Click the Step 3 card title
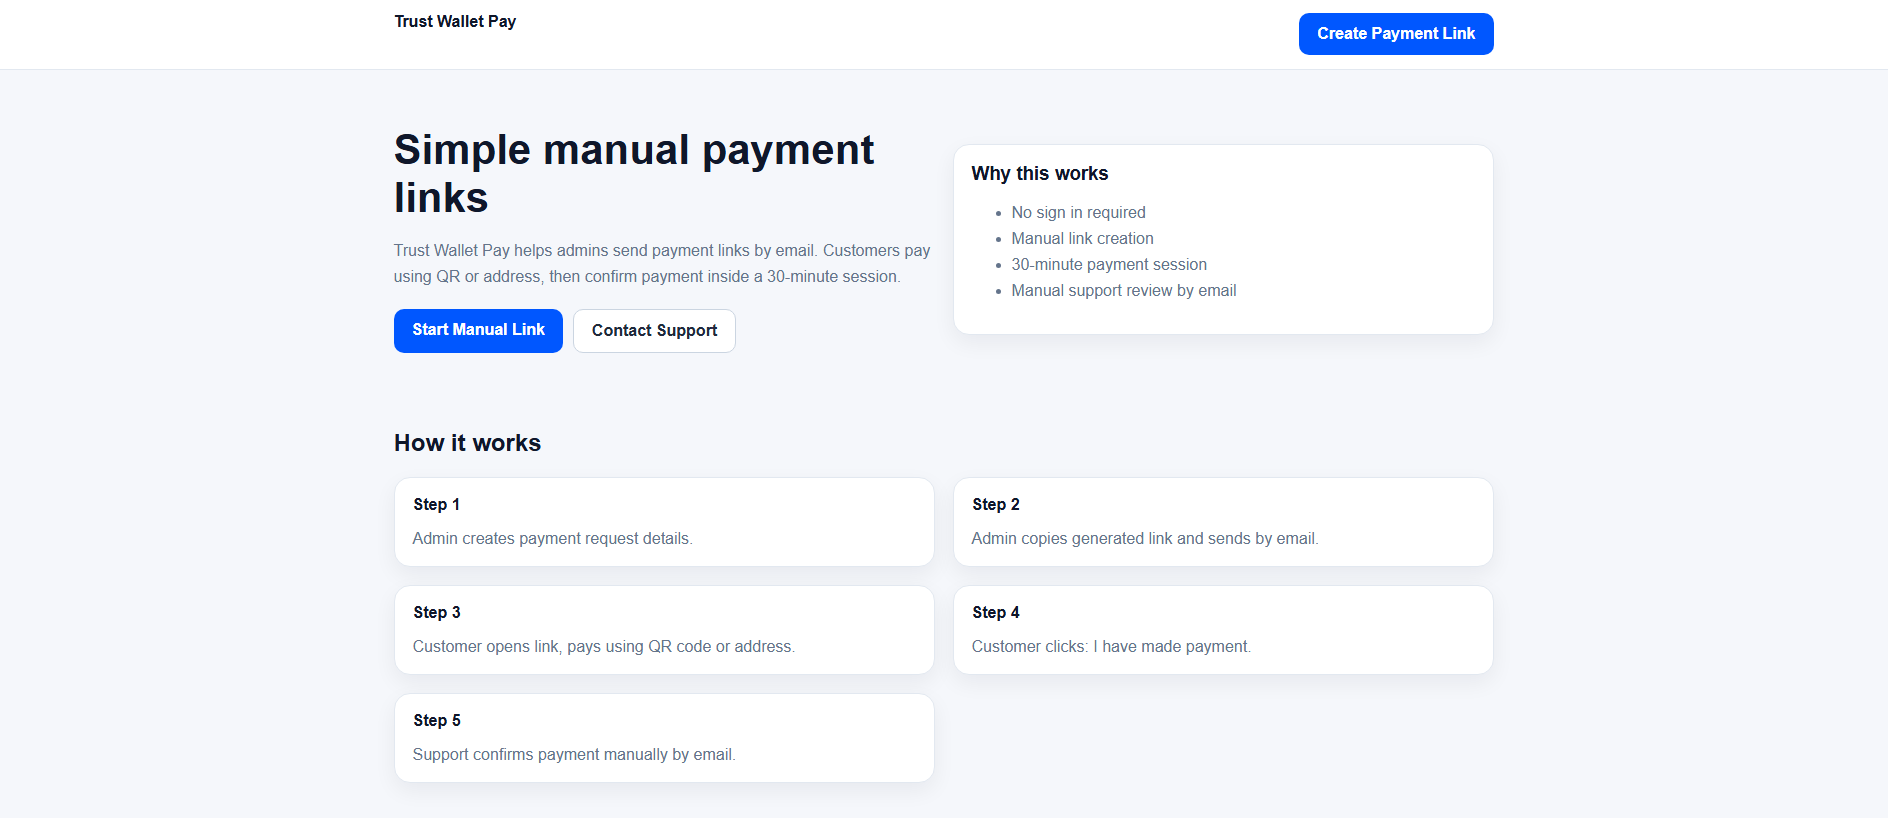This screenshot has width=1888, height=818. click(x=437, y=613)
